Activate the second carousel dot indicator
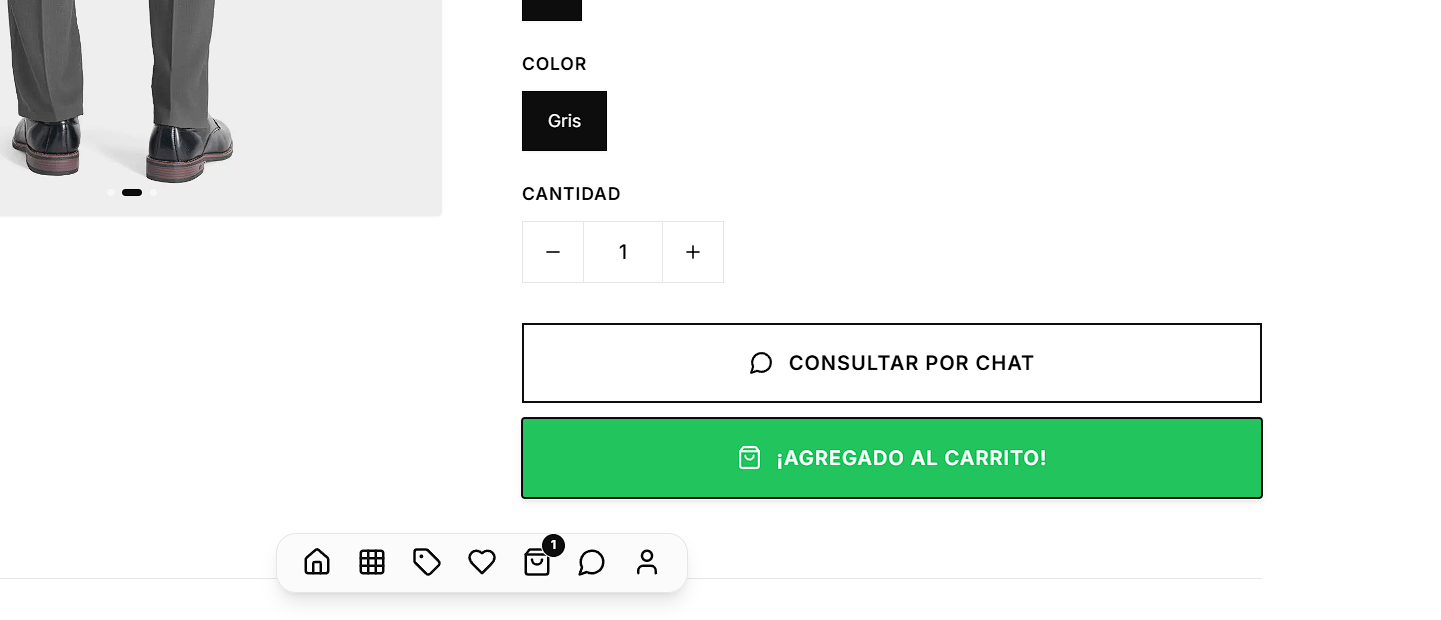Image resolution: width=1441 pixels, height=620 pixels. [x=132, y=192]
